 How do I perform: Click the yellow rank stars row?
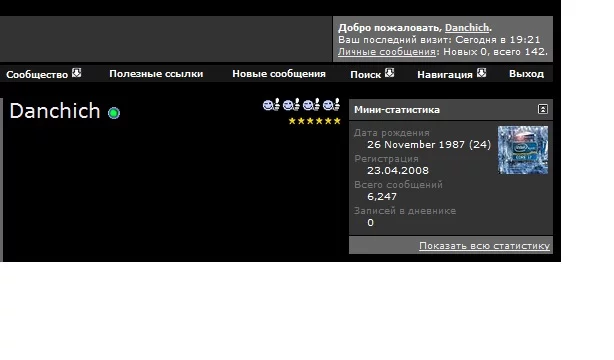click(314, 121)
